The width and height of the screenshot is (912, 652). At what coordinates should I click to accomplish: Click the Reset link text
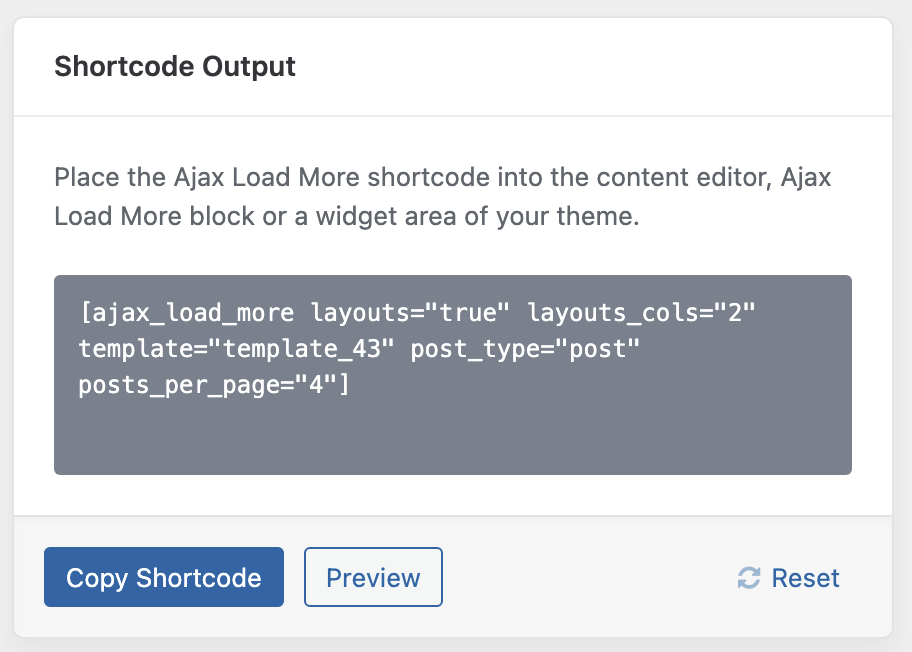(x=806, y=578)
